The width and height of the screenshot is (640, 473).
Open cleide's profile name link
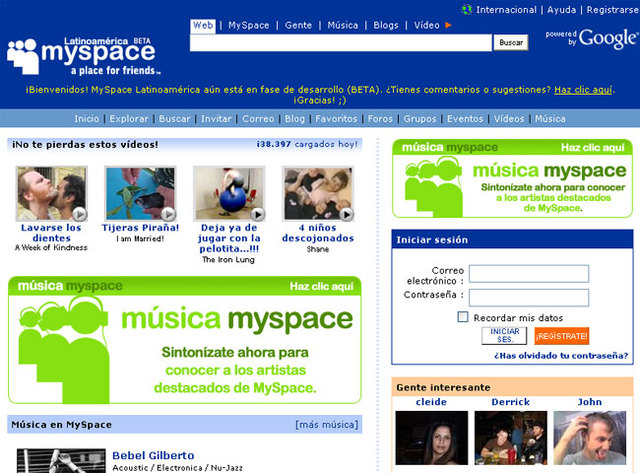click(x=431, y=402)
